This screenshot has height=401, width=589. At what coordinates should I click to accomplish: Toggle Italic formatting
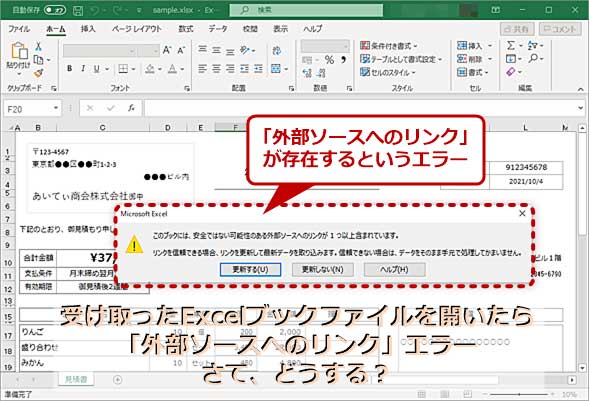tap(83, 69)
